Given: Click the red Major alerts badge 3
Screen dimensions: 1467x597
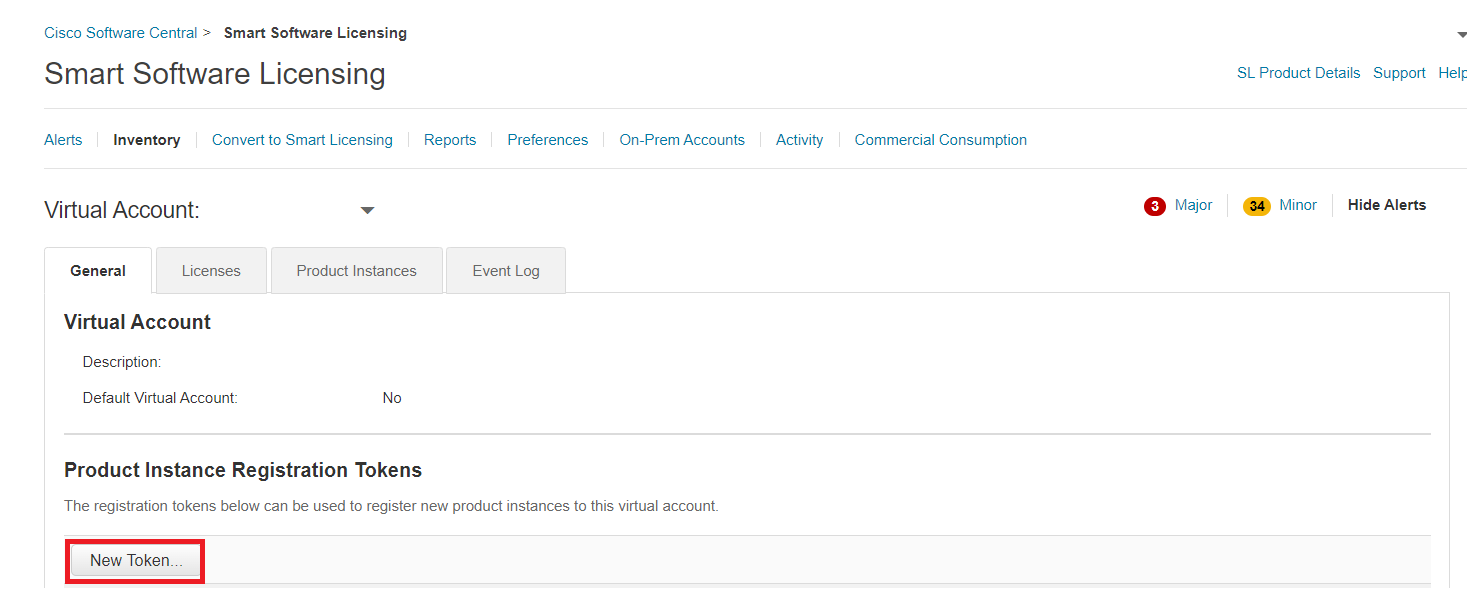Looking at the screenshot, I should (x=1155, y=206).
